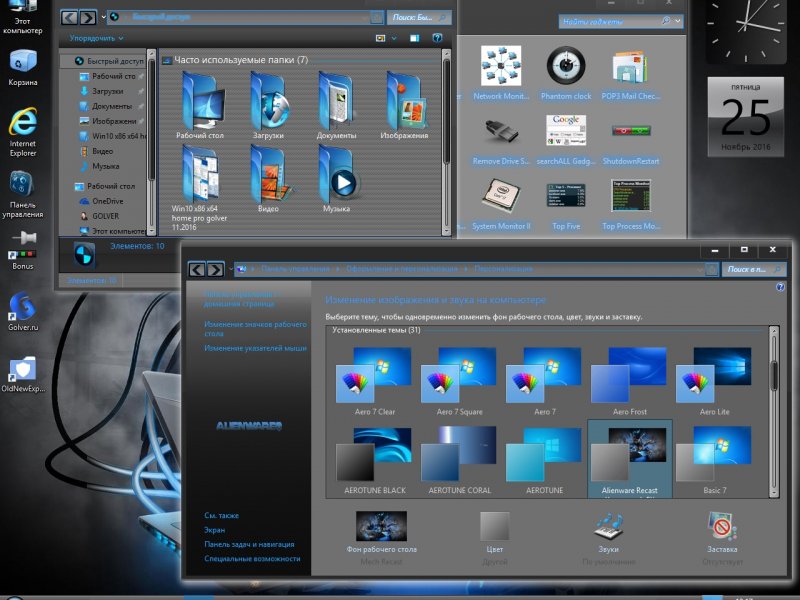Open the Рабочий стол folder icon in Explorer

point(200,106)
